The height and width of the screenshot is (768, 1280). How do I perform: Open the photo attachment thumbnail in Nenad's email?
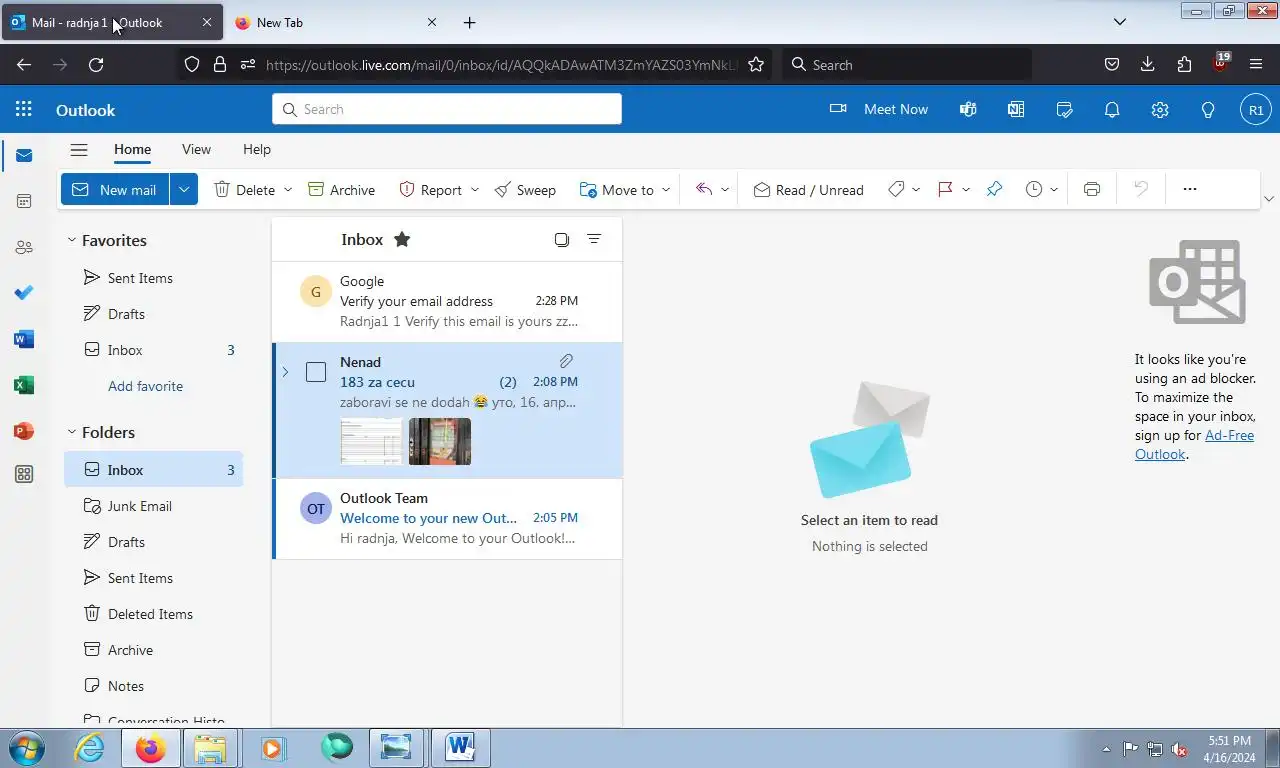[x=440, y=441]
